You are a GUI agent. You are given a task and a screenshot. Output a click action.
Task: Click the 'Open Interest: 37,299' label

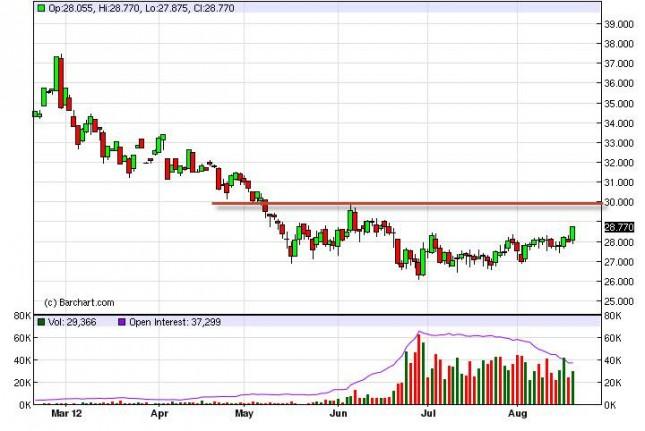tap(175, 322)
